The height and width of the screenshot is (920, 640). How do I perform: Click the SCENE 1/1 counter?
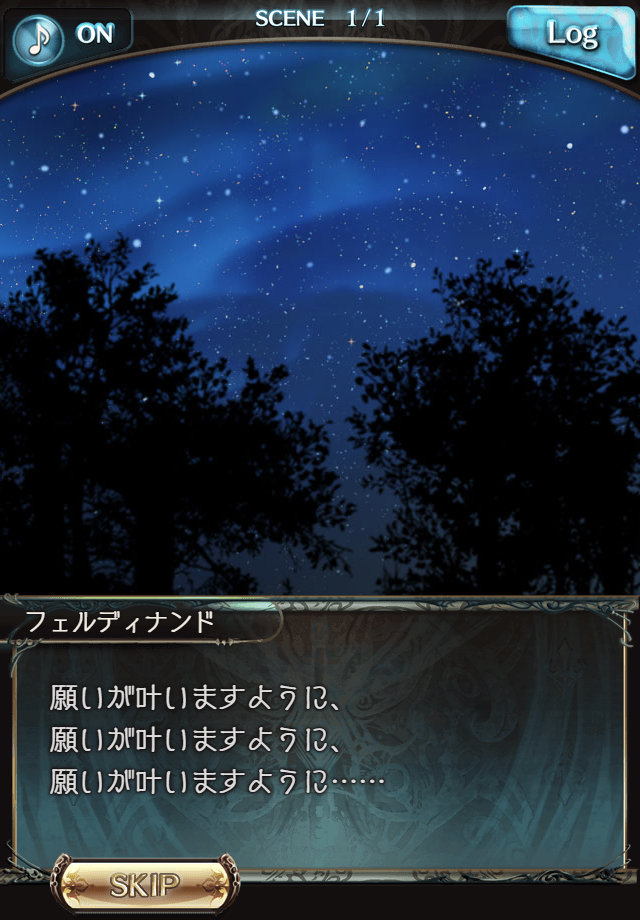320,19
